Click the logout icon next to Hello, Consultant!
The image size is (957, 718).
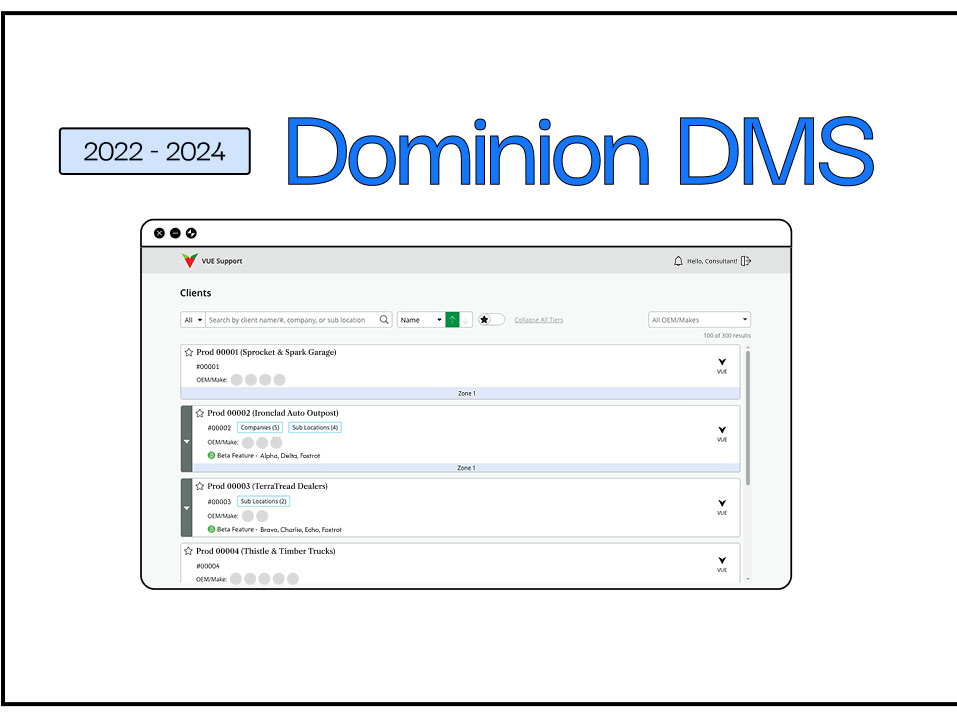(x=746, y=261)
